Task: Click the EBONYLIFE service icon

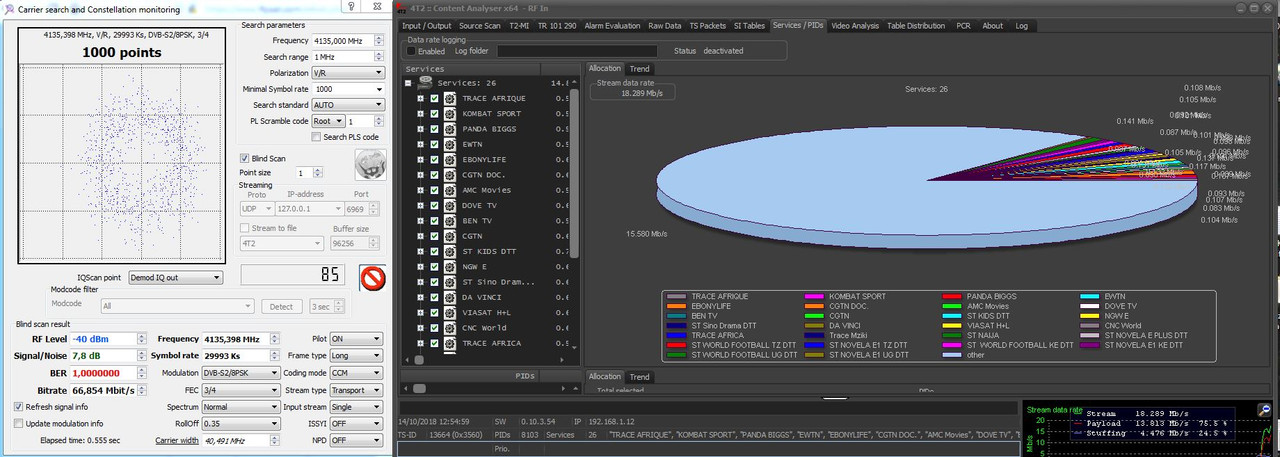Action: 450,160
